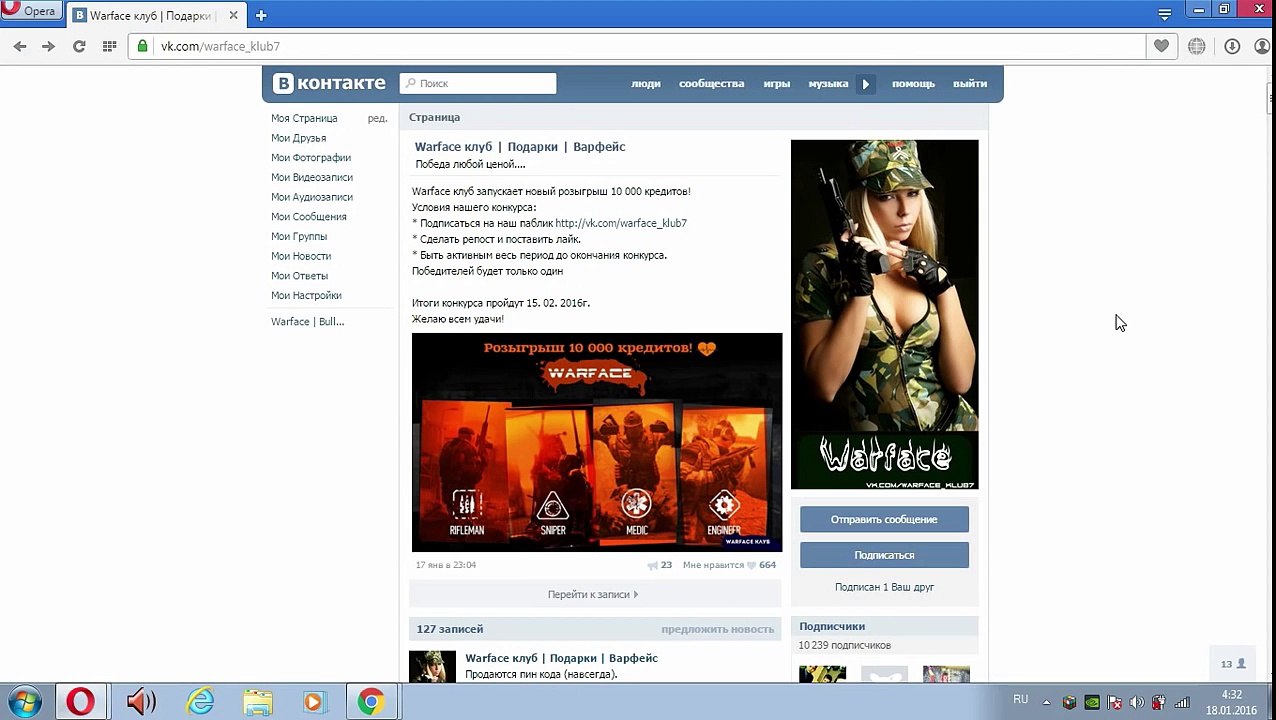1276x720 pixels.
Task: Click Отправить сообщение button
Action: coord(884,519)
